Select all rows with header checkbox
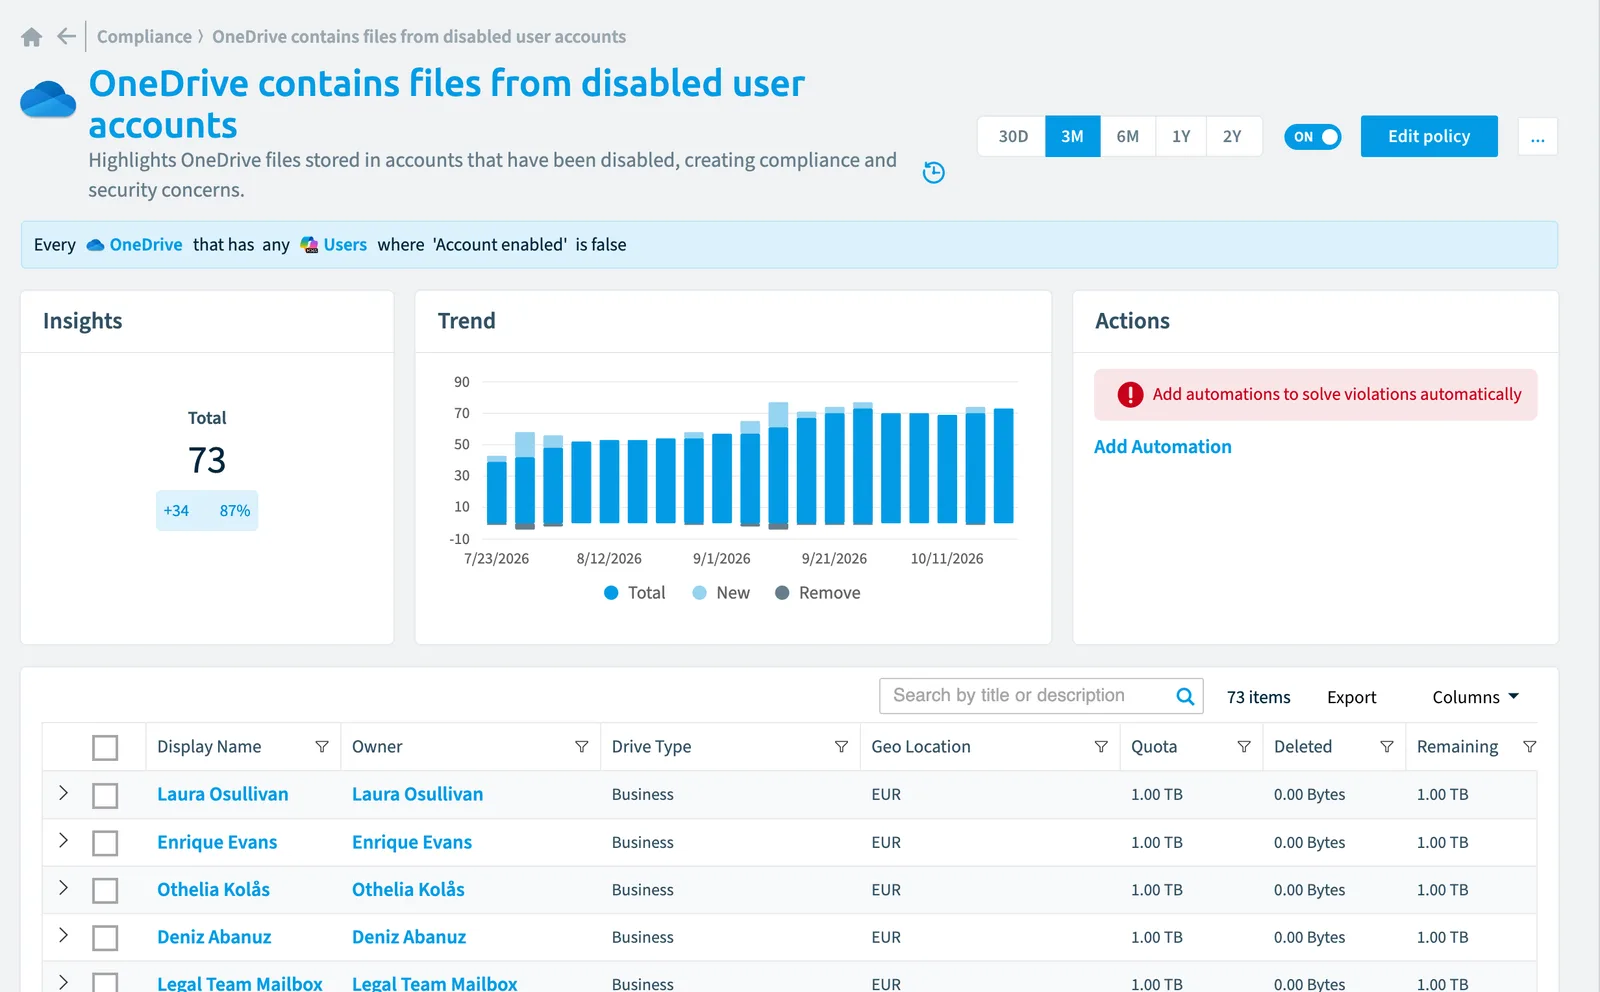Screen dimensions: 1600x992 [105, 747]
